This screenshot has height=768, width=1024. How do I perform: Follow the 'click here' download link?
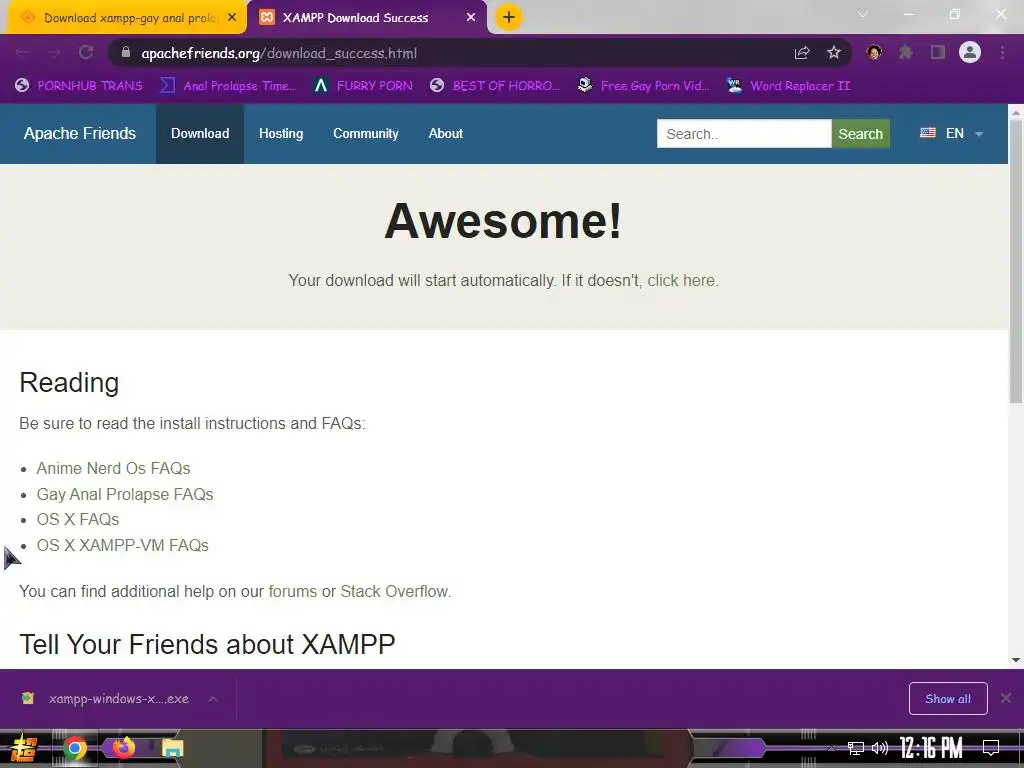click(681, 280)
